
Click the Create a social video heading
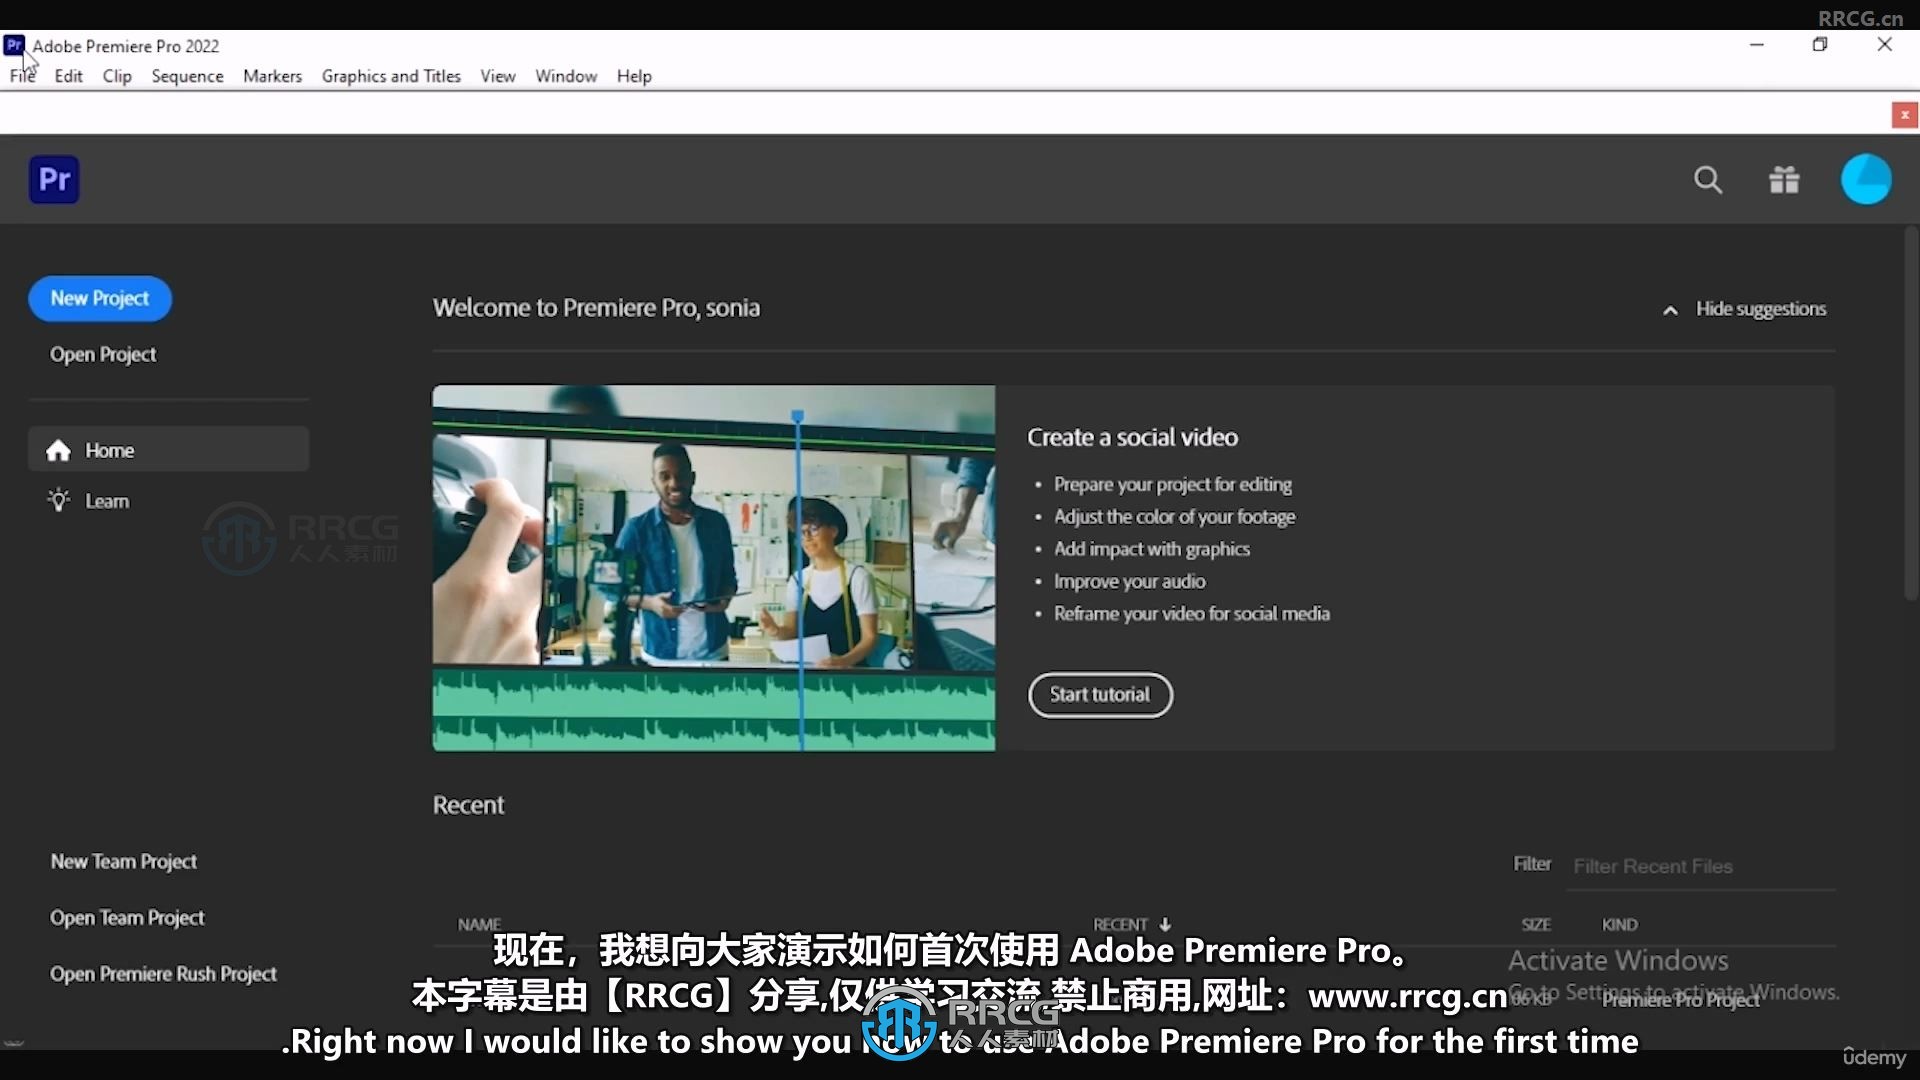(x=1132, y=437)
